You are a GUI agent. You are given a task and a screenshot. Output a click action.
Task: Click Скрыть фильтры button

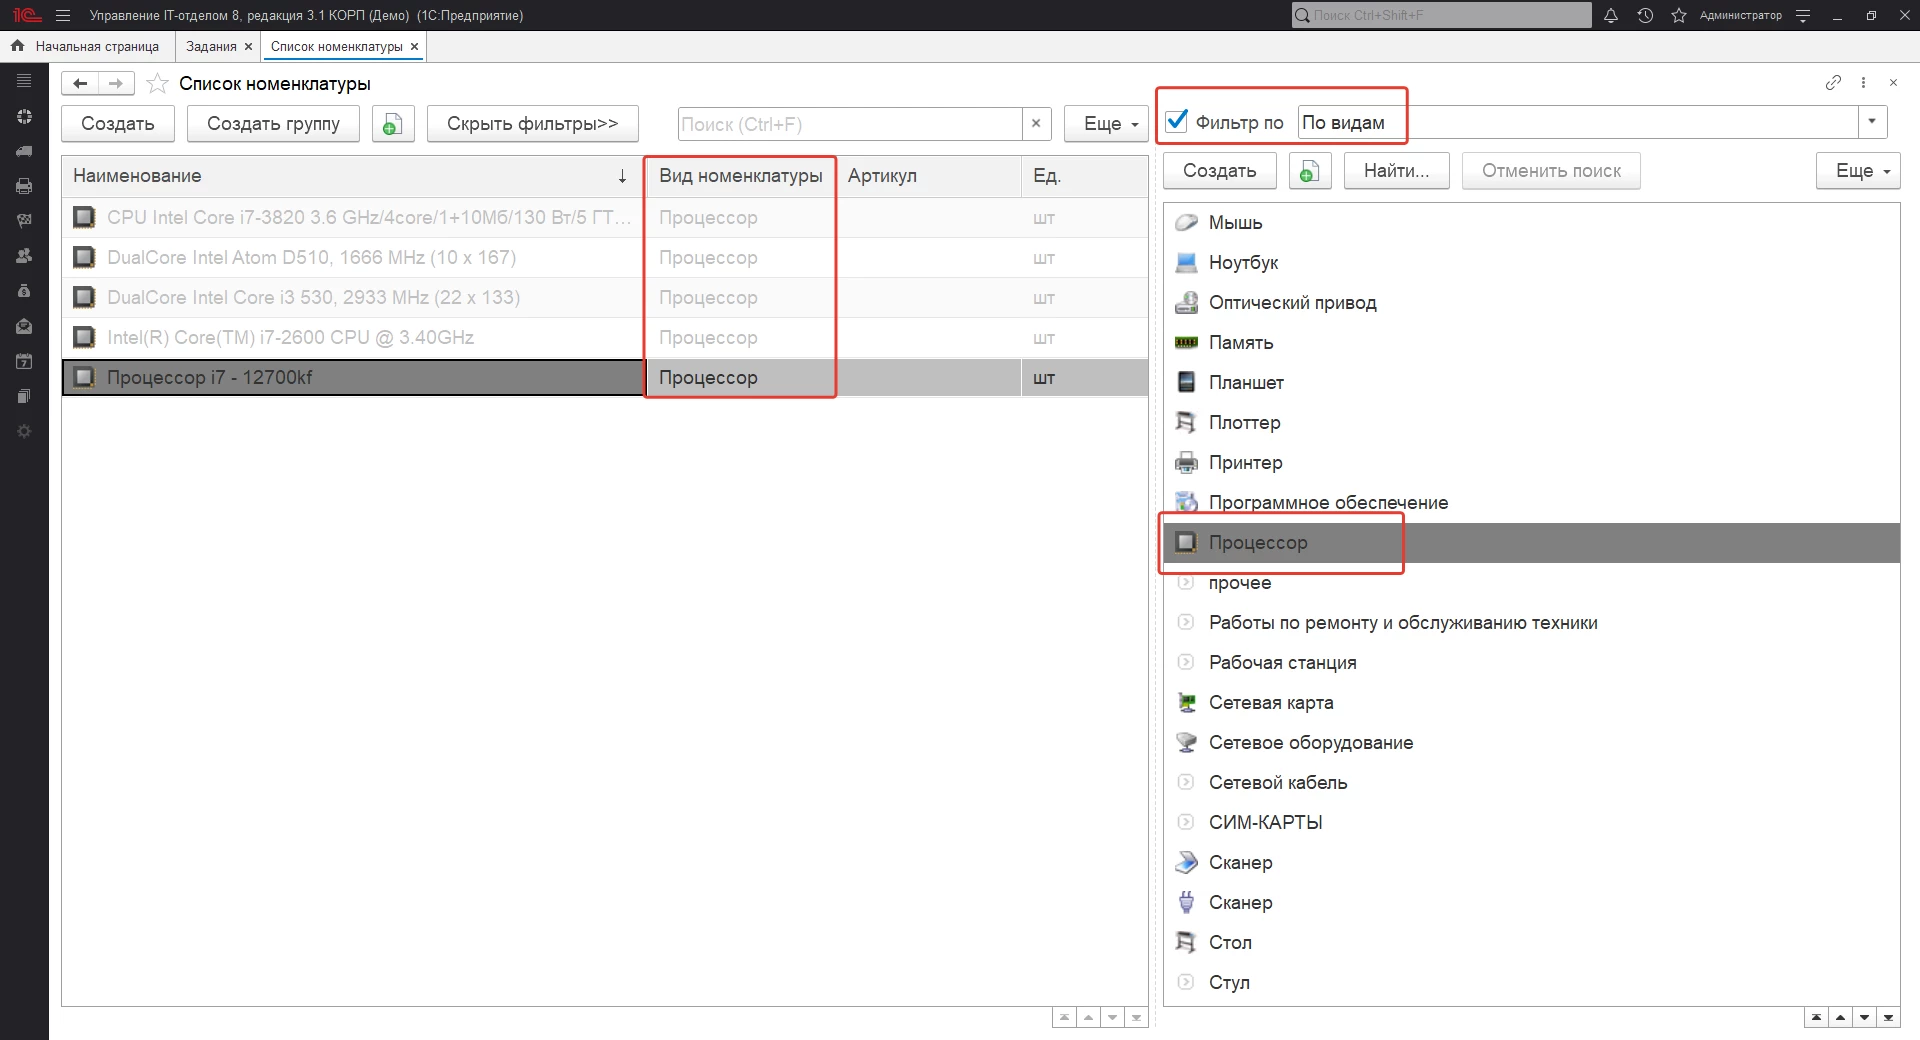(x=532, y=124)
